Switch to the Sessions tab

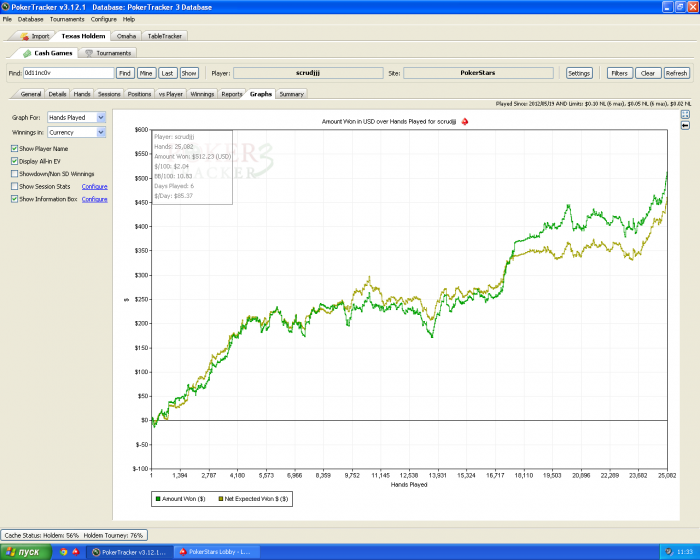(x=108, y=94)
